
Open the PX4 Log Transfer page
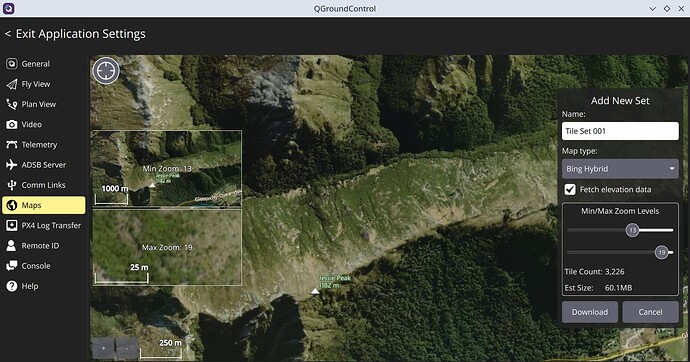pos(44,226)
